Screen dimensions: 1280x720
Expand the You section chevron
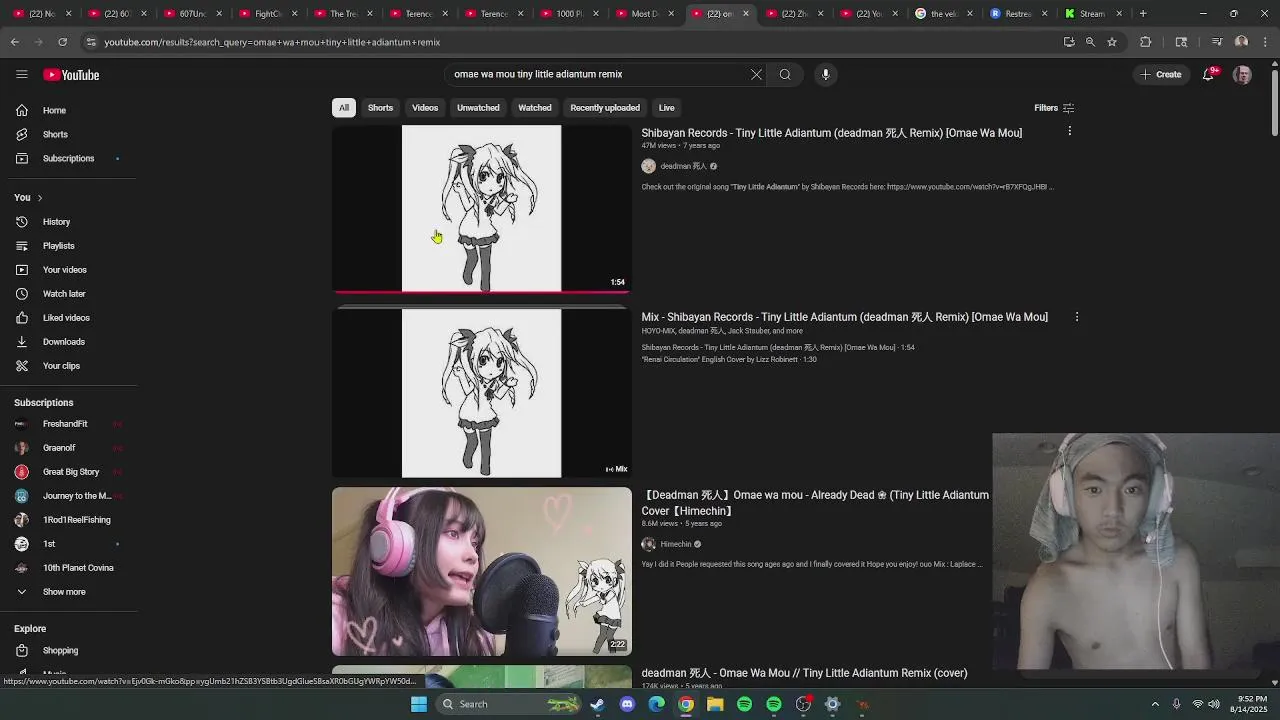40,198
